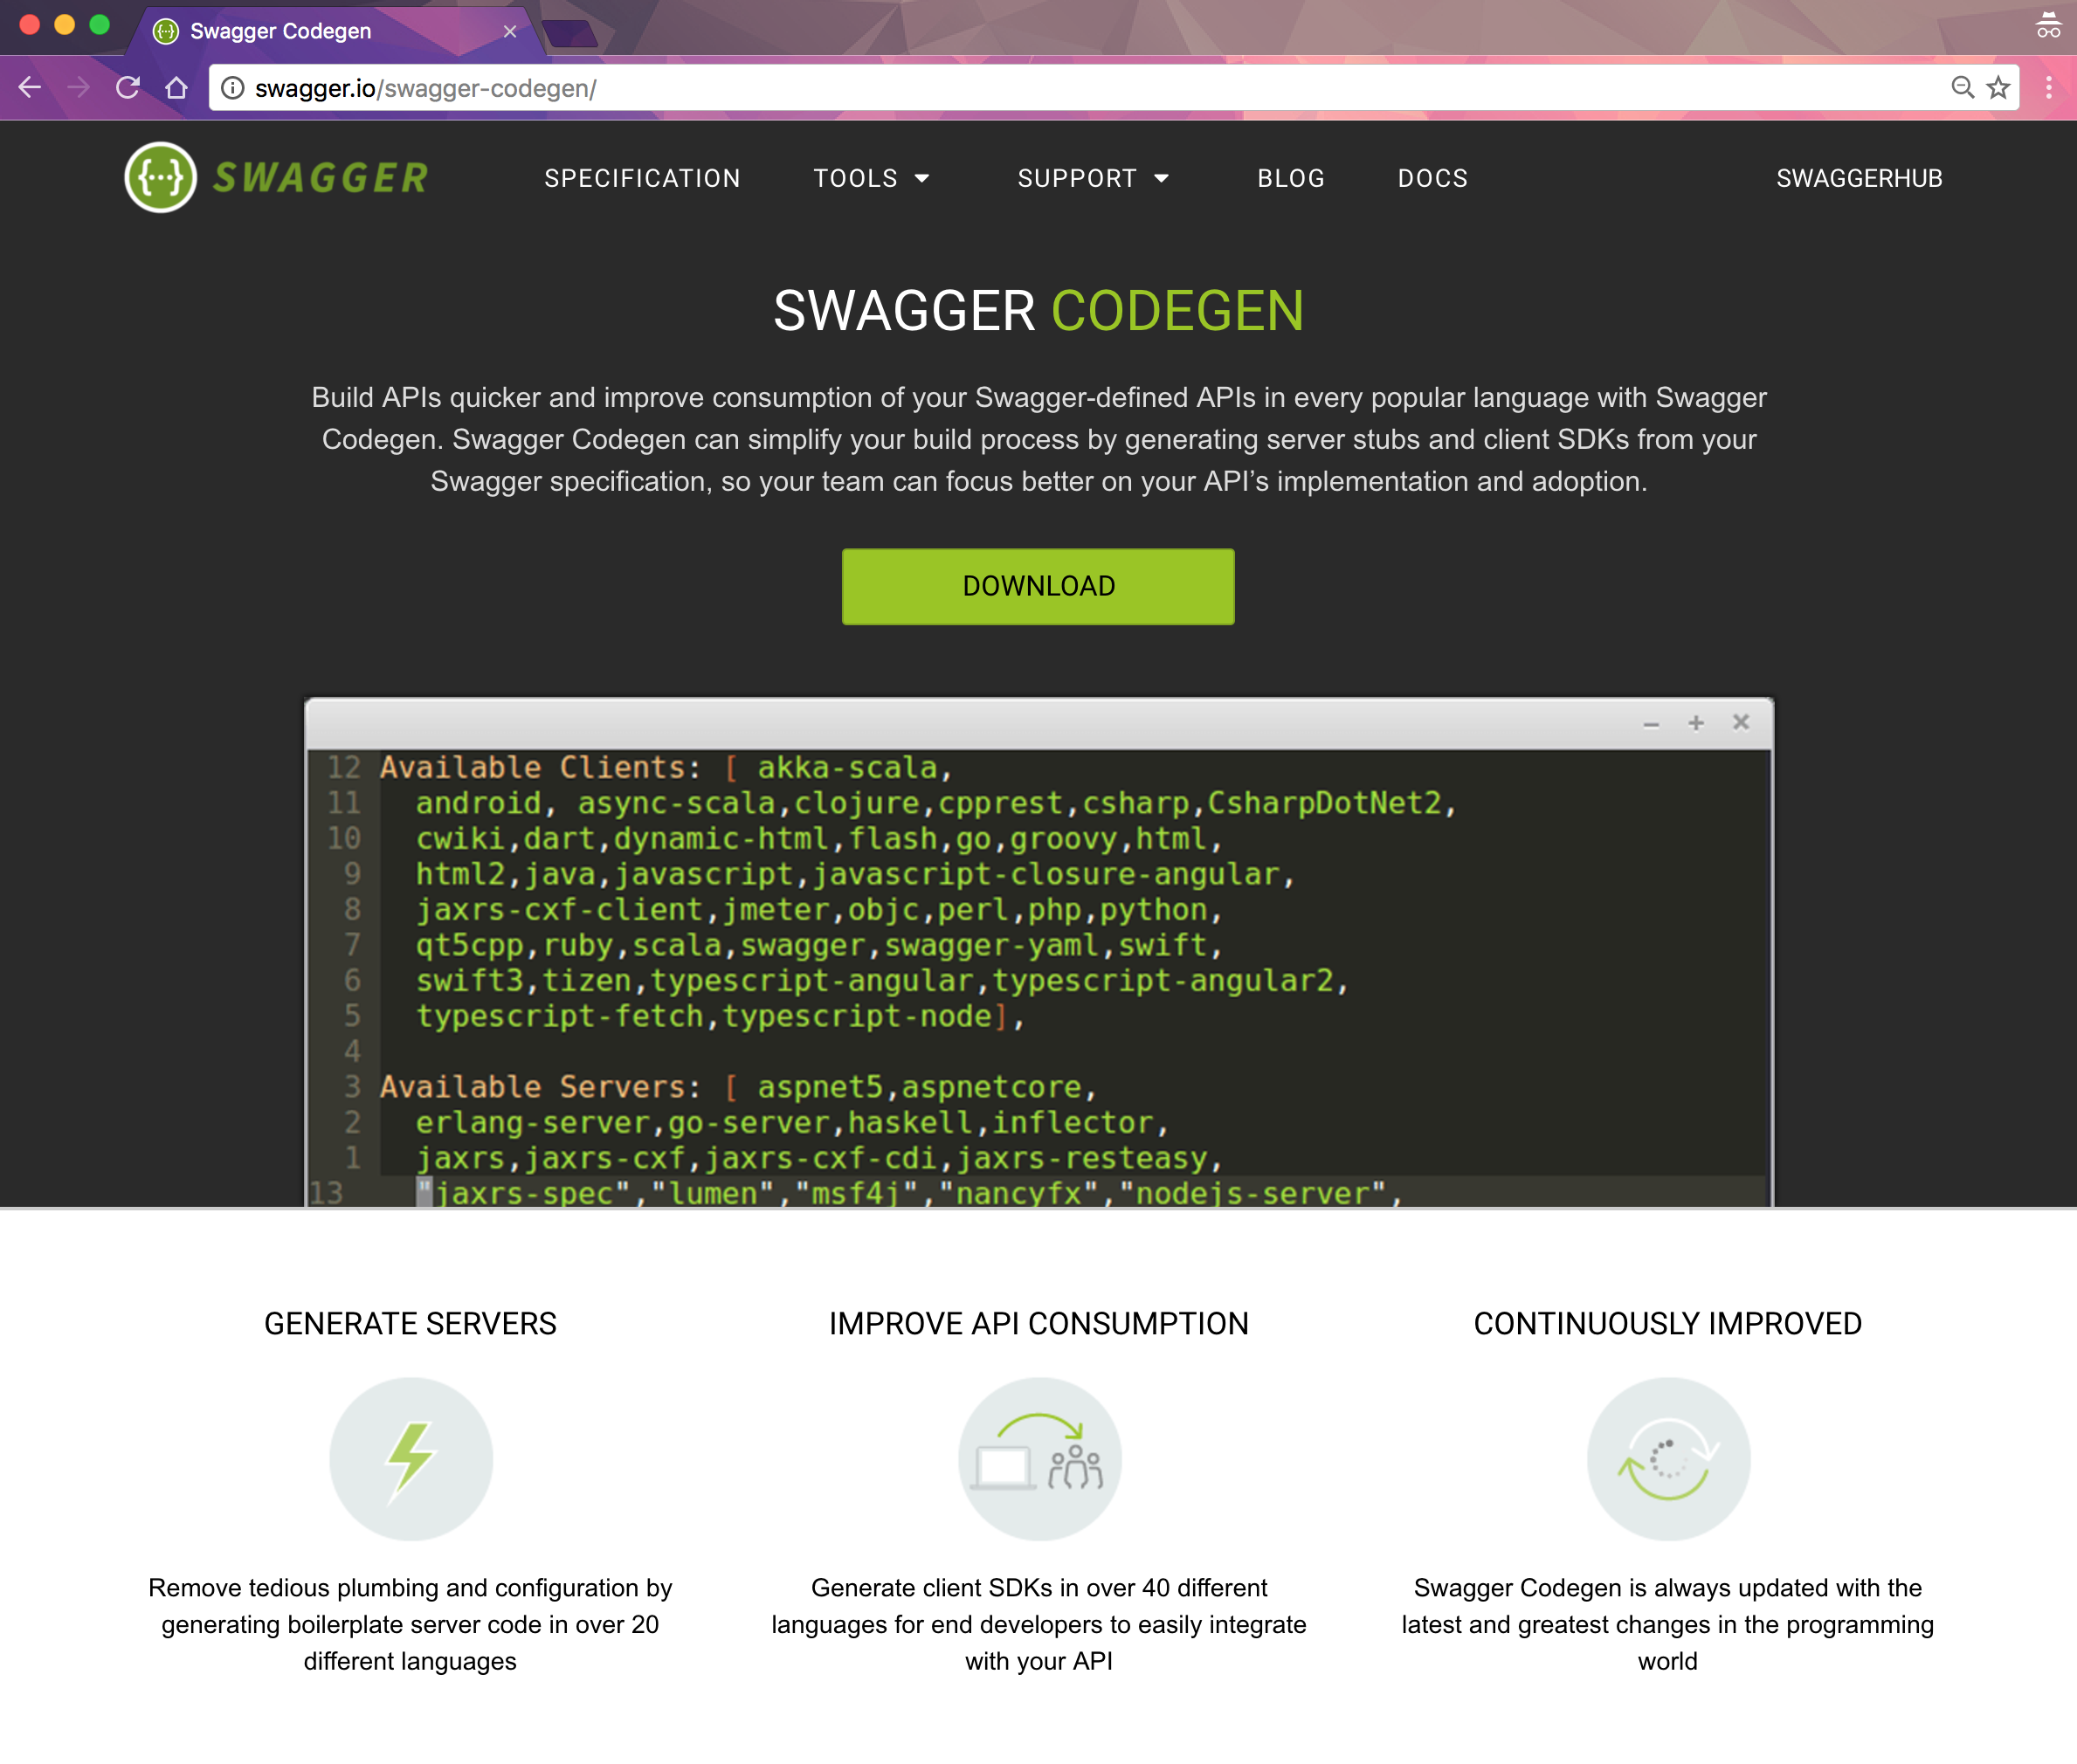Viewport: 2077px width, 1764px height.
Task: Go to browser home page icon
Action: pyautogui.click(x=177, y=88)
